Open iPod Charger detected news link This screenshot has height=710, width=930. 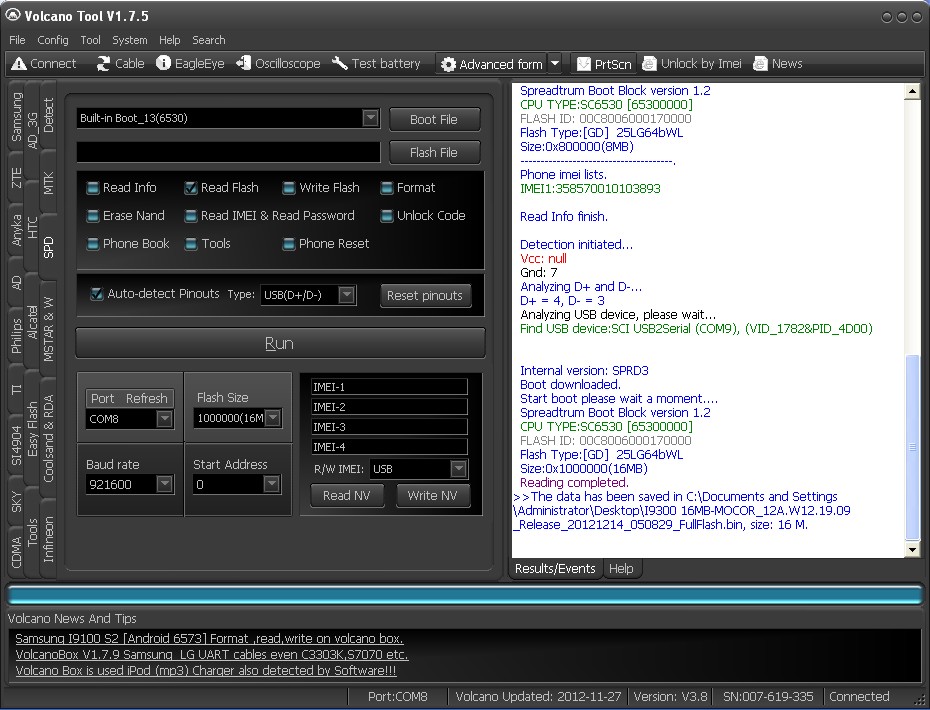pyautogui.click(x=206, y=671)
